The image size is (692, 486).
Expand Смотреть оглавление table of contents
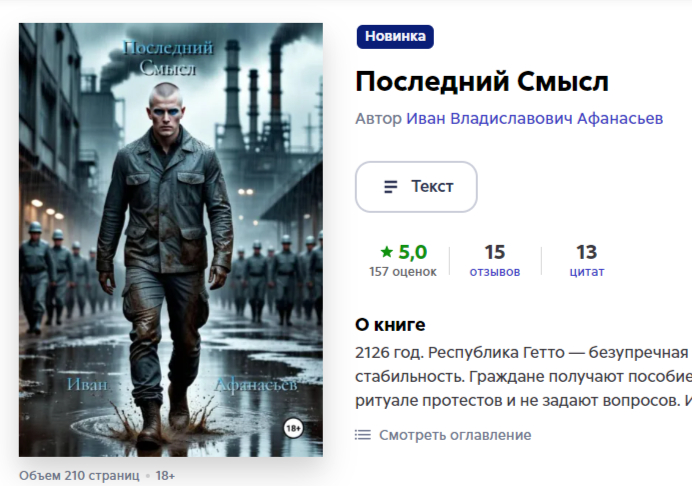(455, 435)
